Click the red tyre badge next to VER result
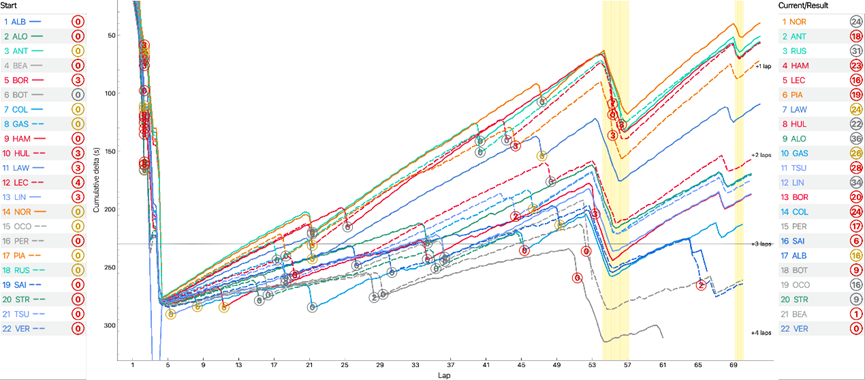865x380 pixels. click(856, 329)
